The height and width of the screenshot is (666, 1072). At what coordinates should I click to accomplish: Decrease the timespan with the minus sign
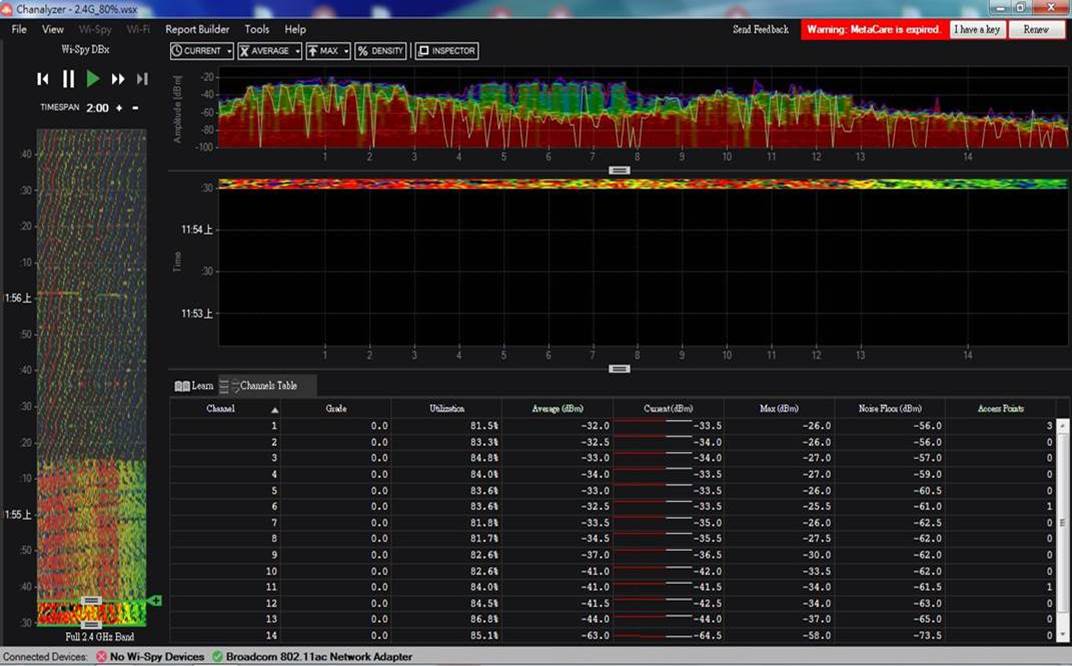(135, 108)
